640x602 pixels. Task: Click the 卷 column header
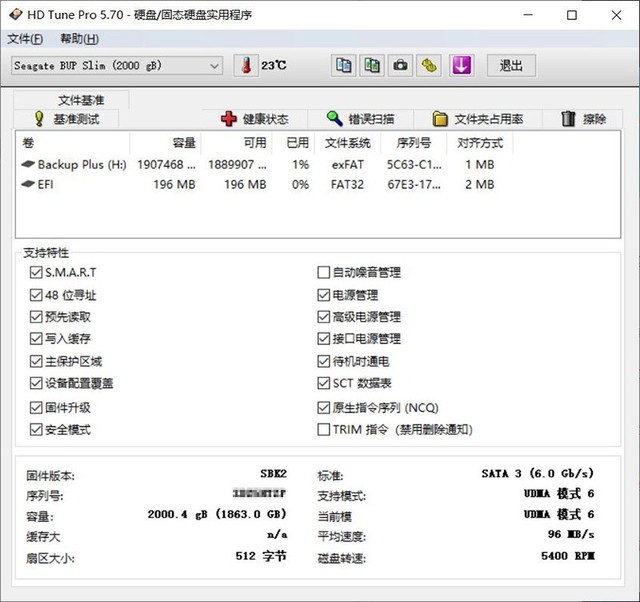(x=73, y=143)
